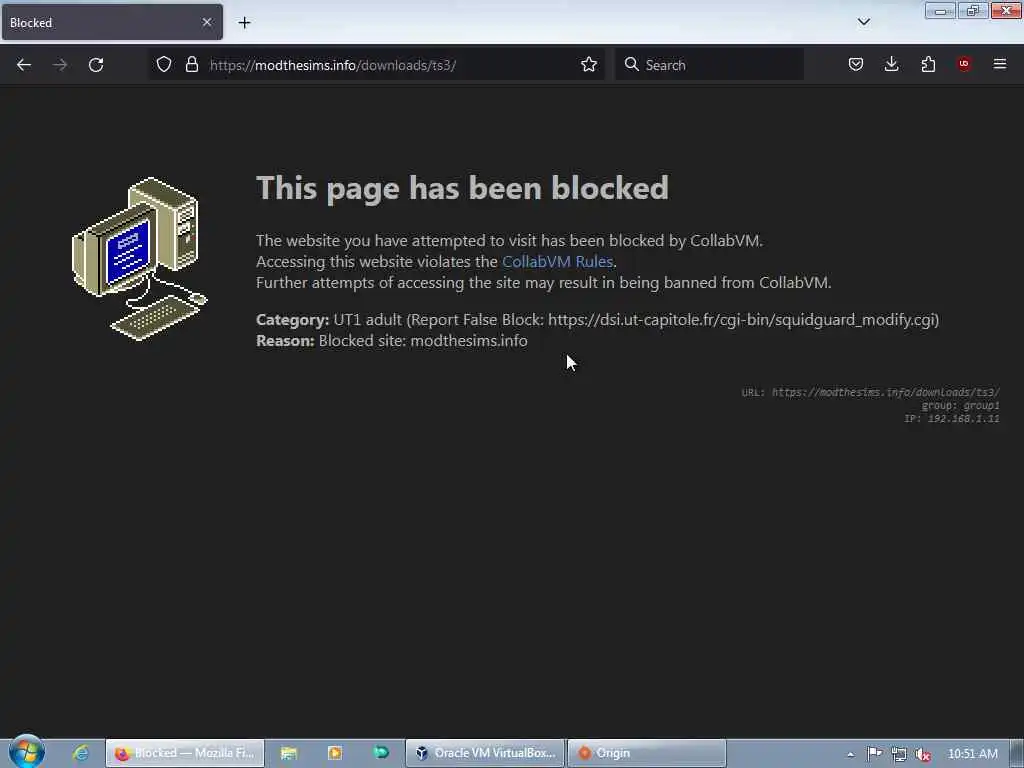Image resolution: width=1024 pixels, height=768 pixels.
Task: Click the 'group: group1' text
Action: (960, 406)
